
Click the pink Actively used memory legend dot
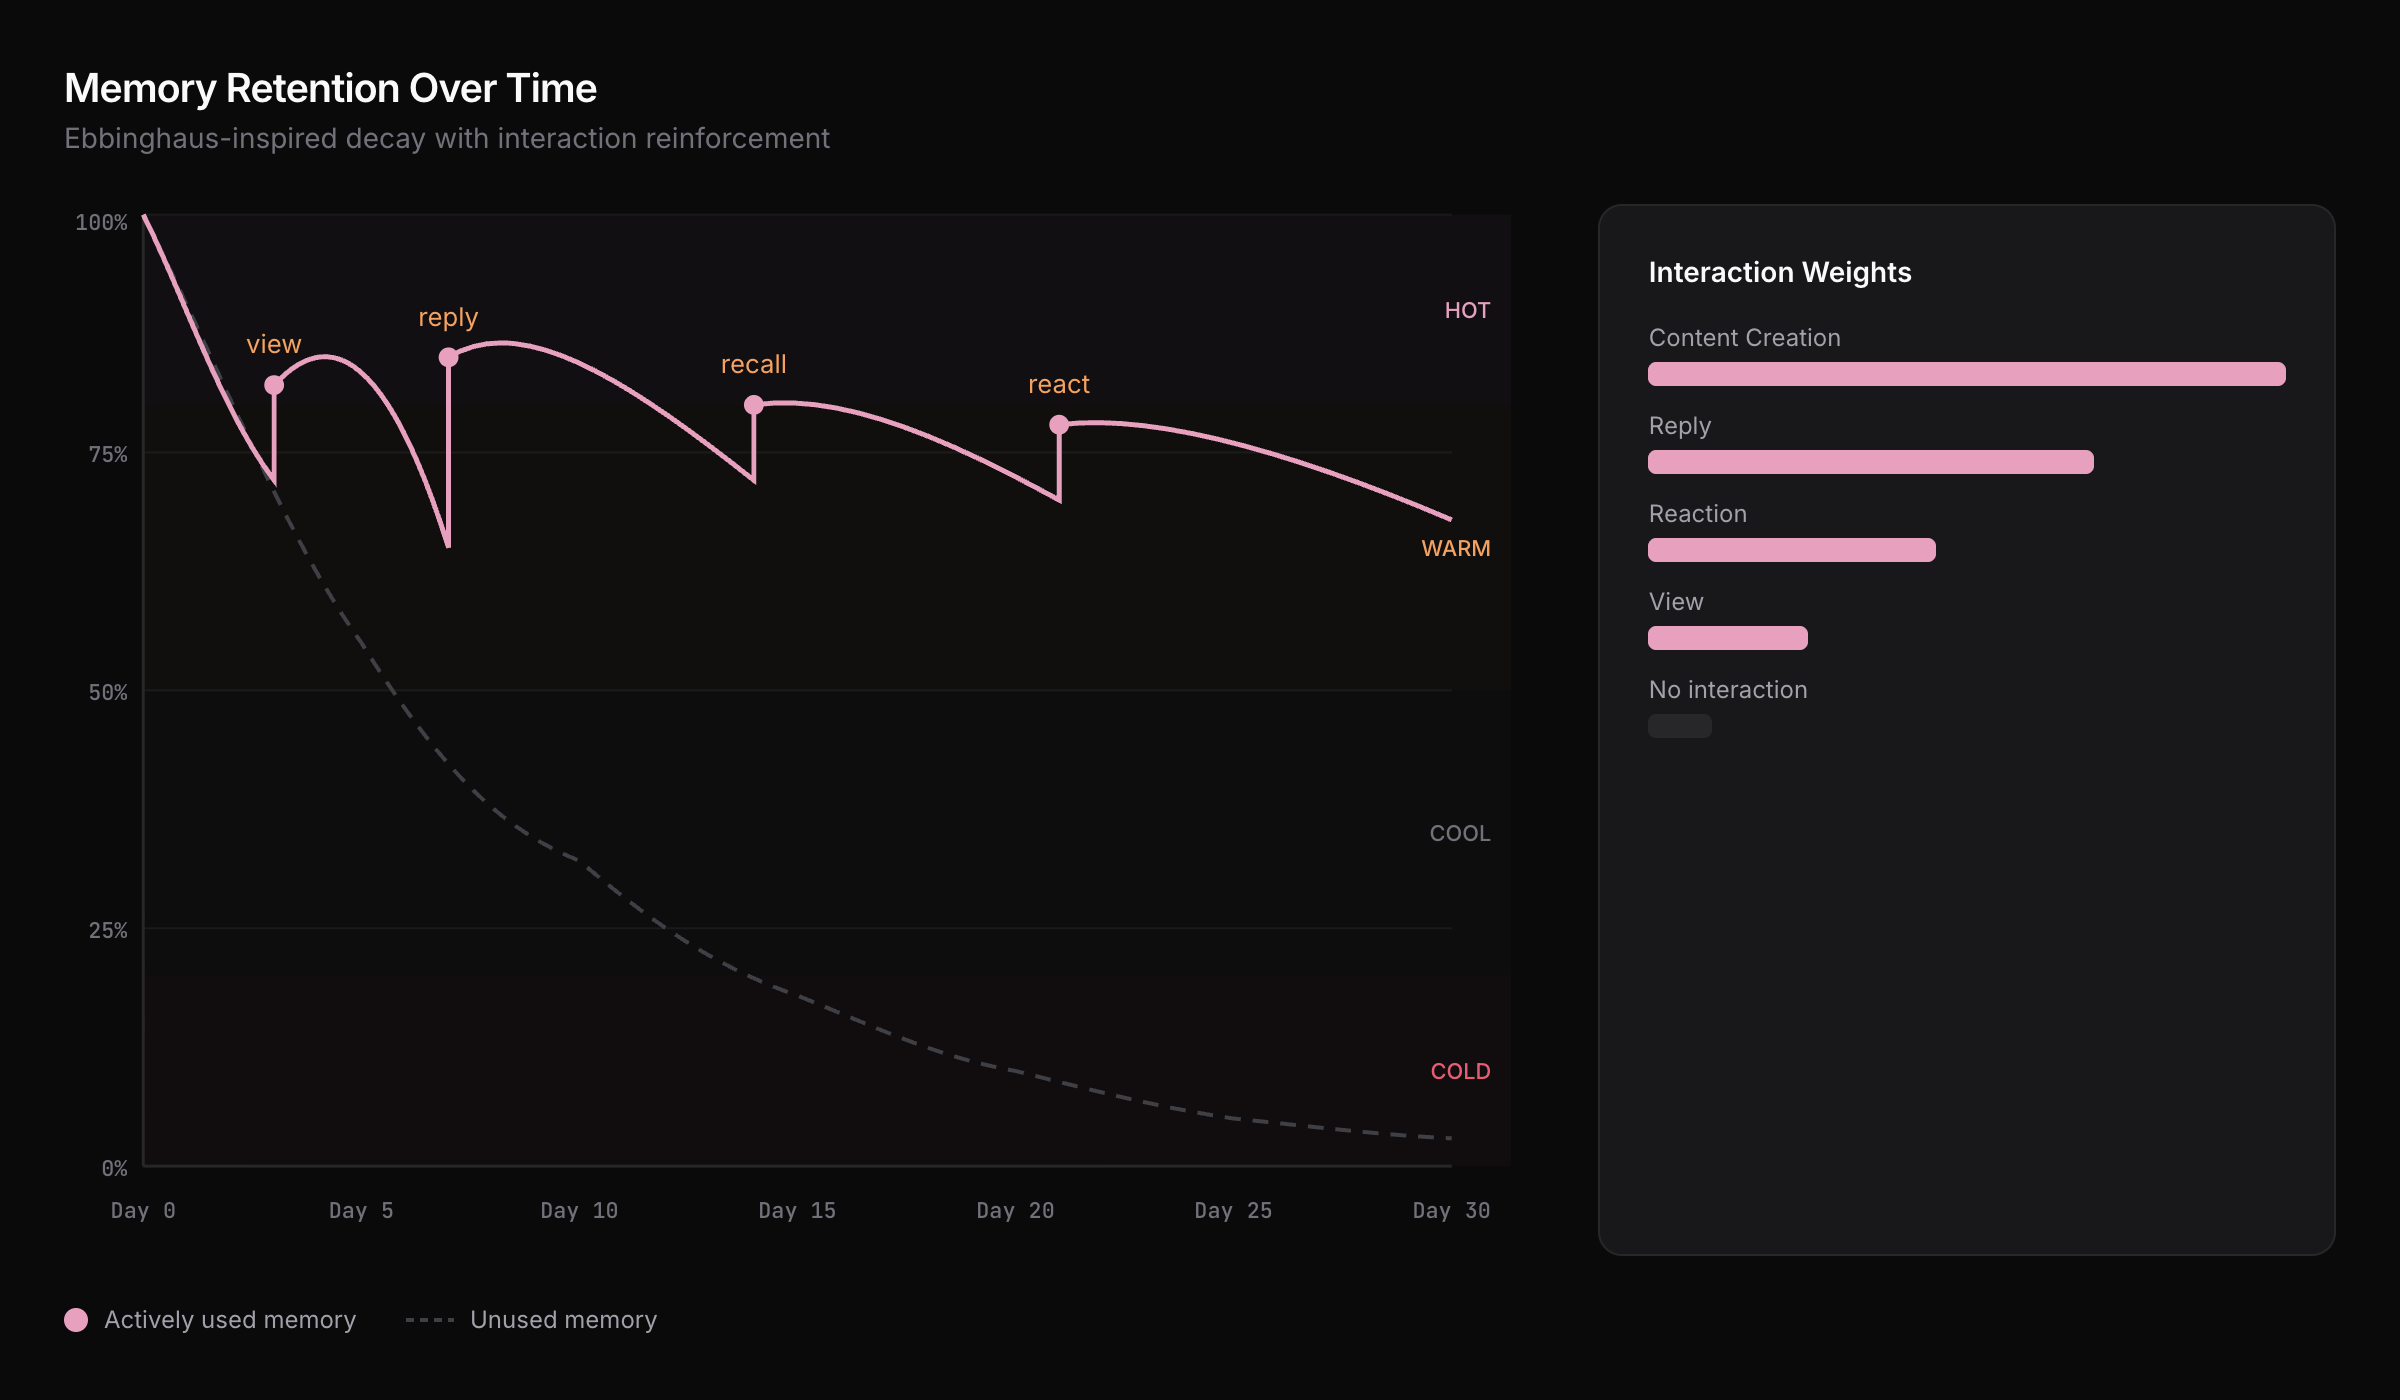[x=76, y=1320]
